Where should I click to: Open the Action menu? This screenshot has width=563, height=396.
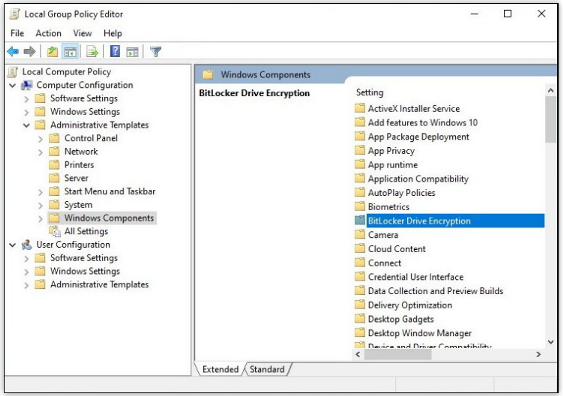click(x=48, y=33)
